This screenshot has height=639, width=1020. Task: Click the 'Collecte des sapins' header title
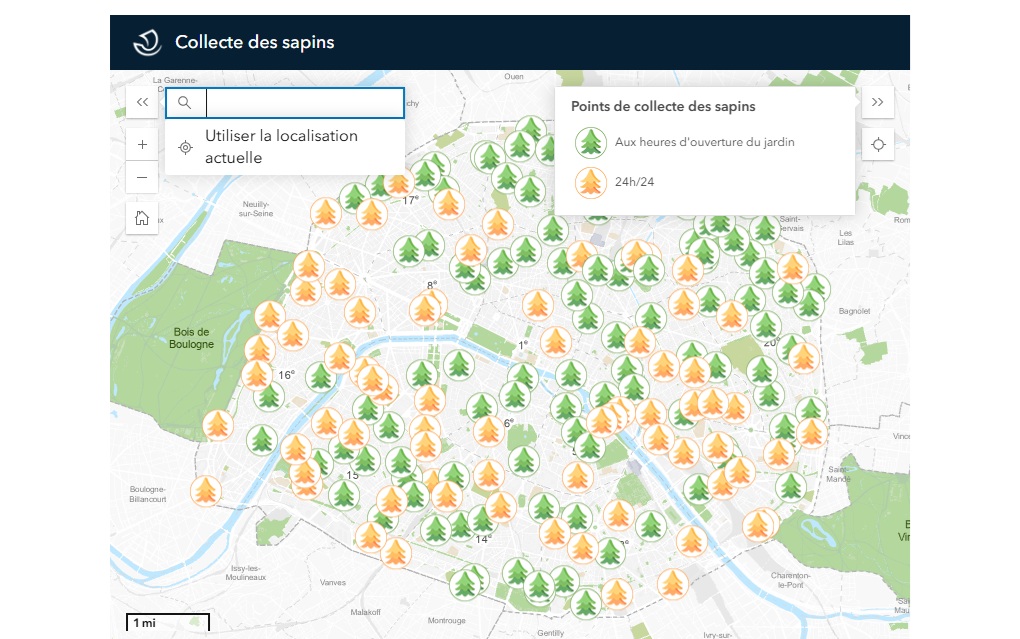point(254,42)
